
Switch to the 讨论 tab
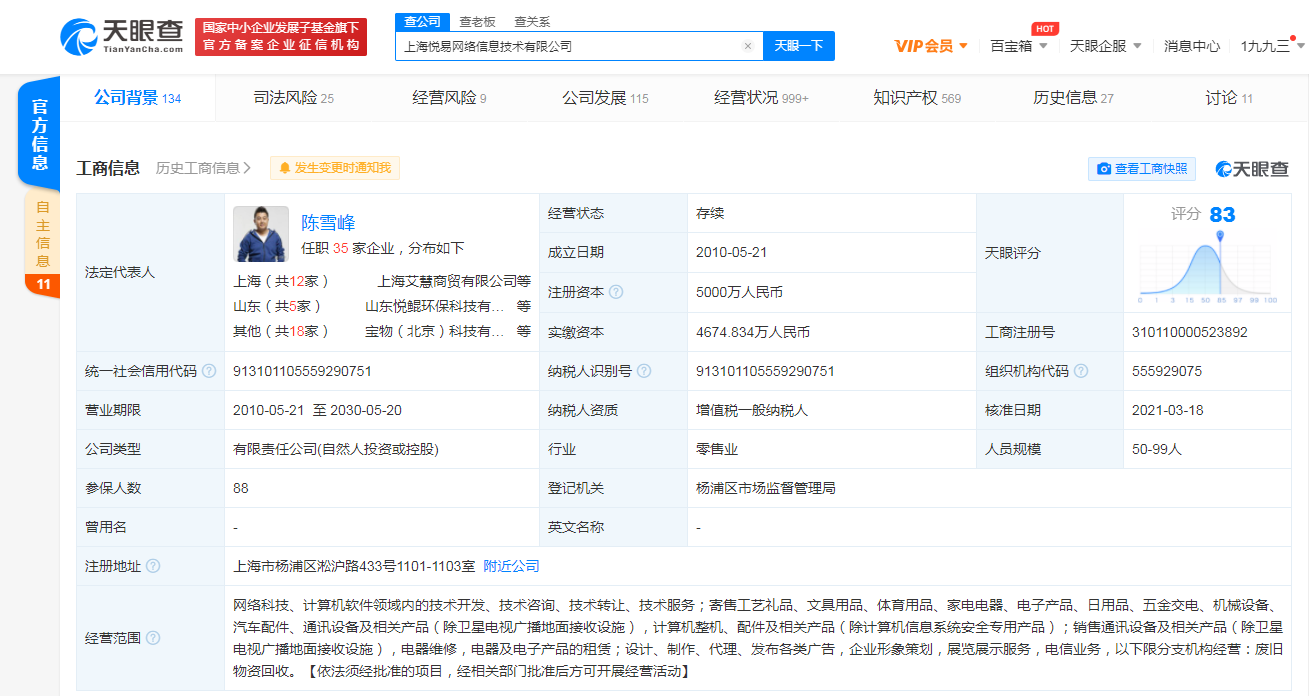click(x=1229, y=98)
